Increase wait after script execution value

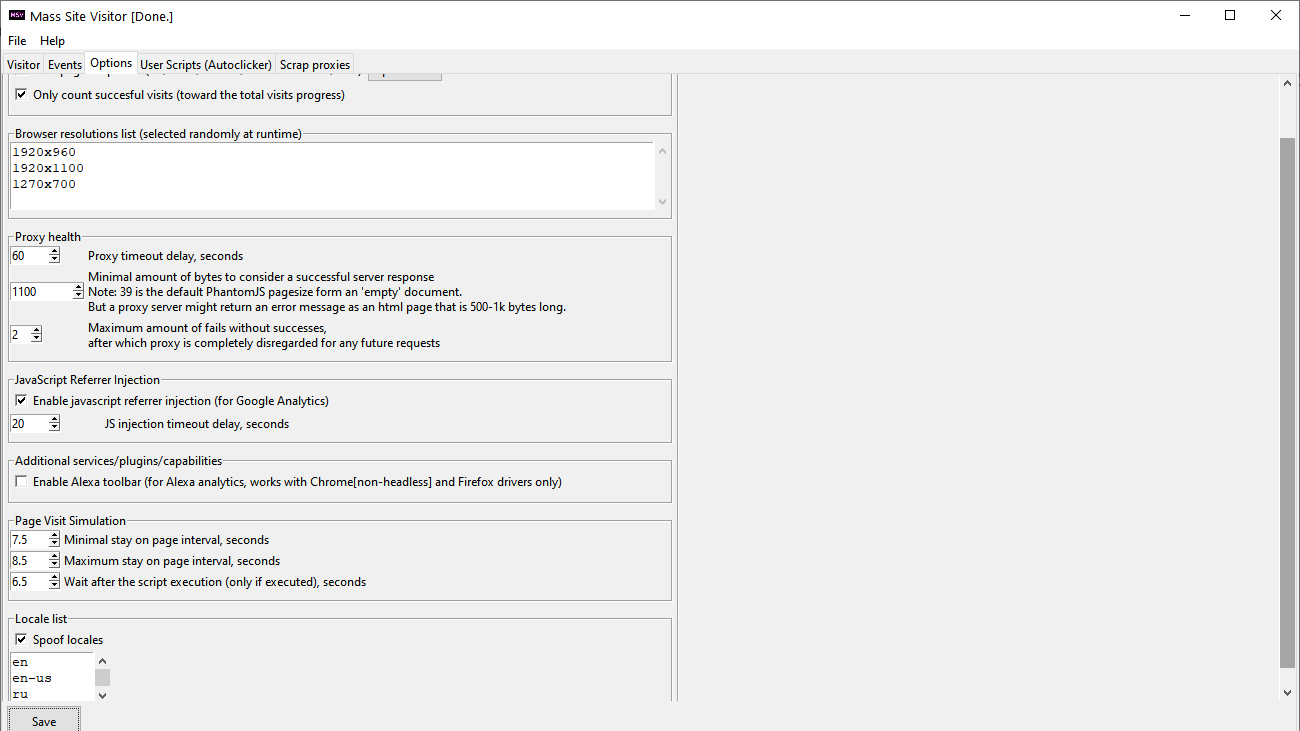point(54,578)
